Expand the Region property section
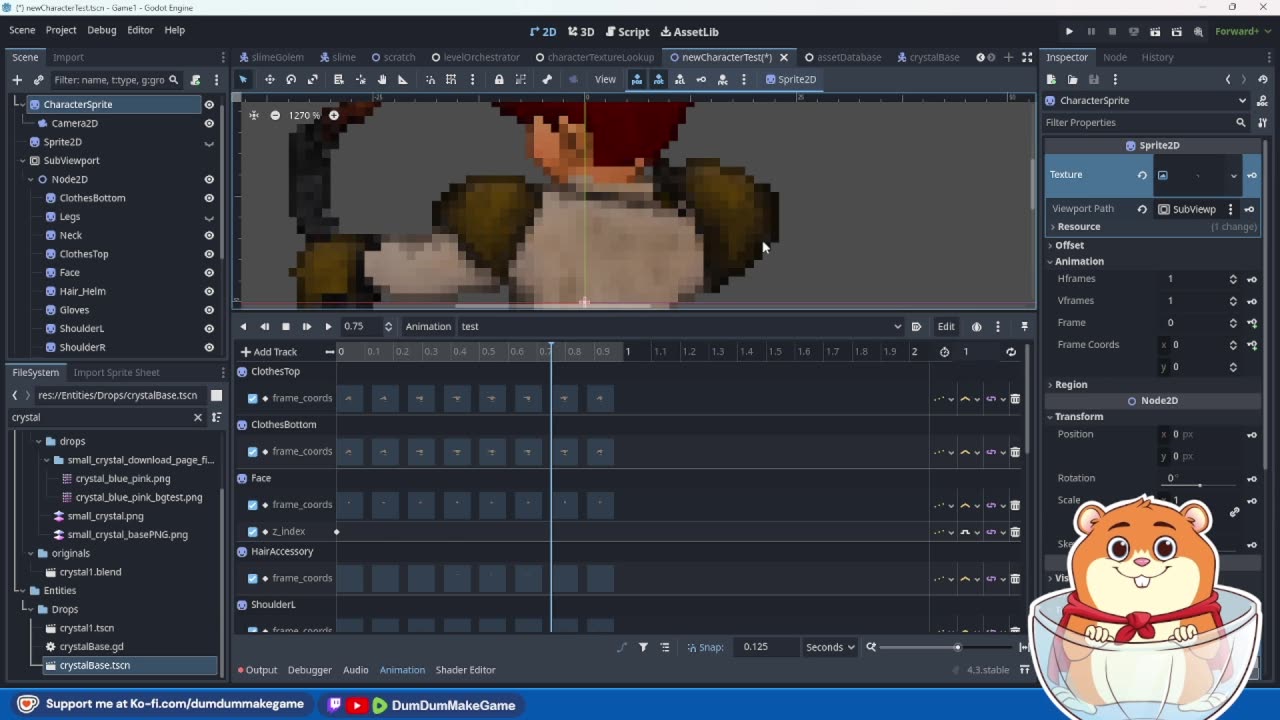 tap(1070, 385)
